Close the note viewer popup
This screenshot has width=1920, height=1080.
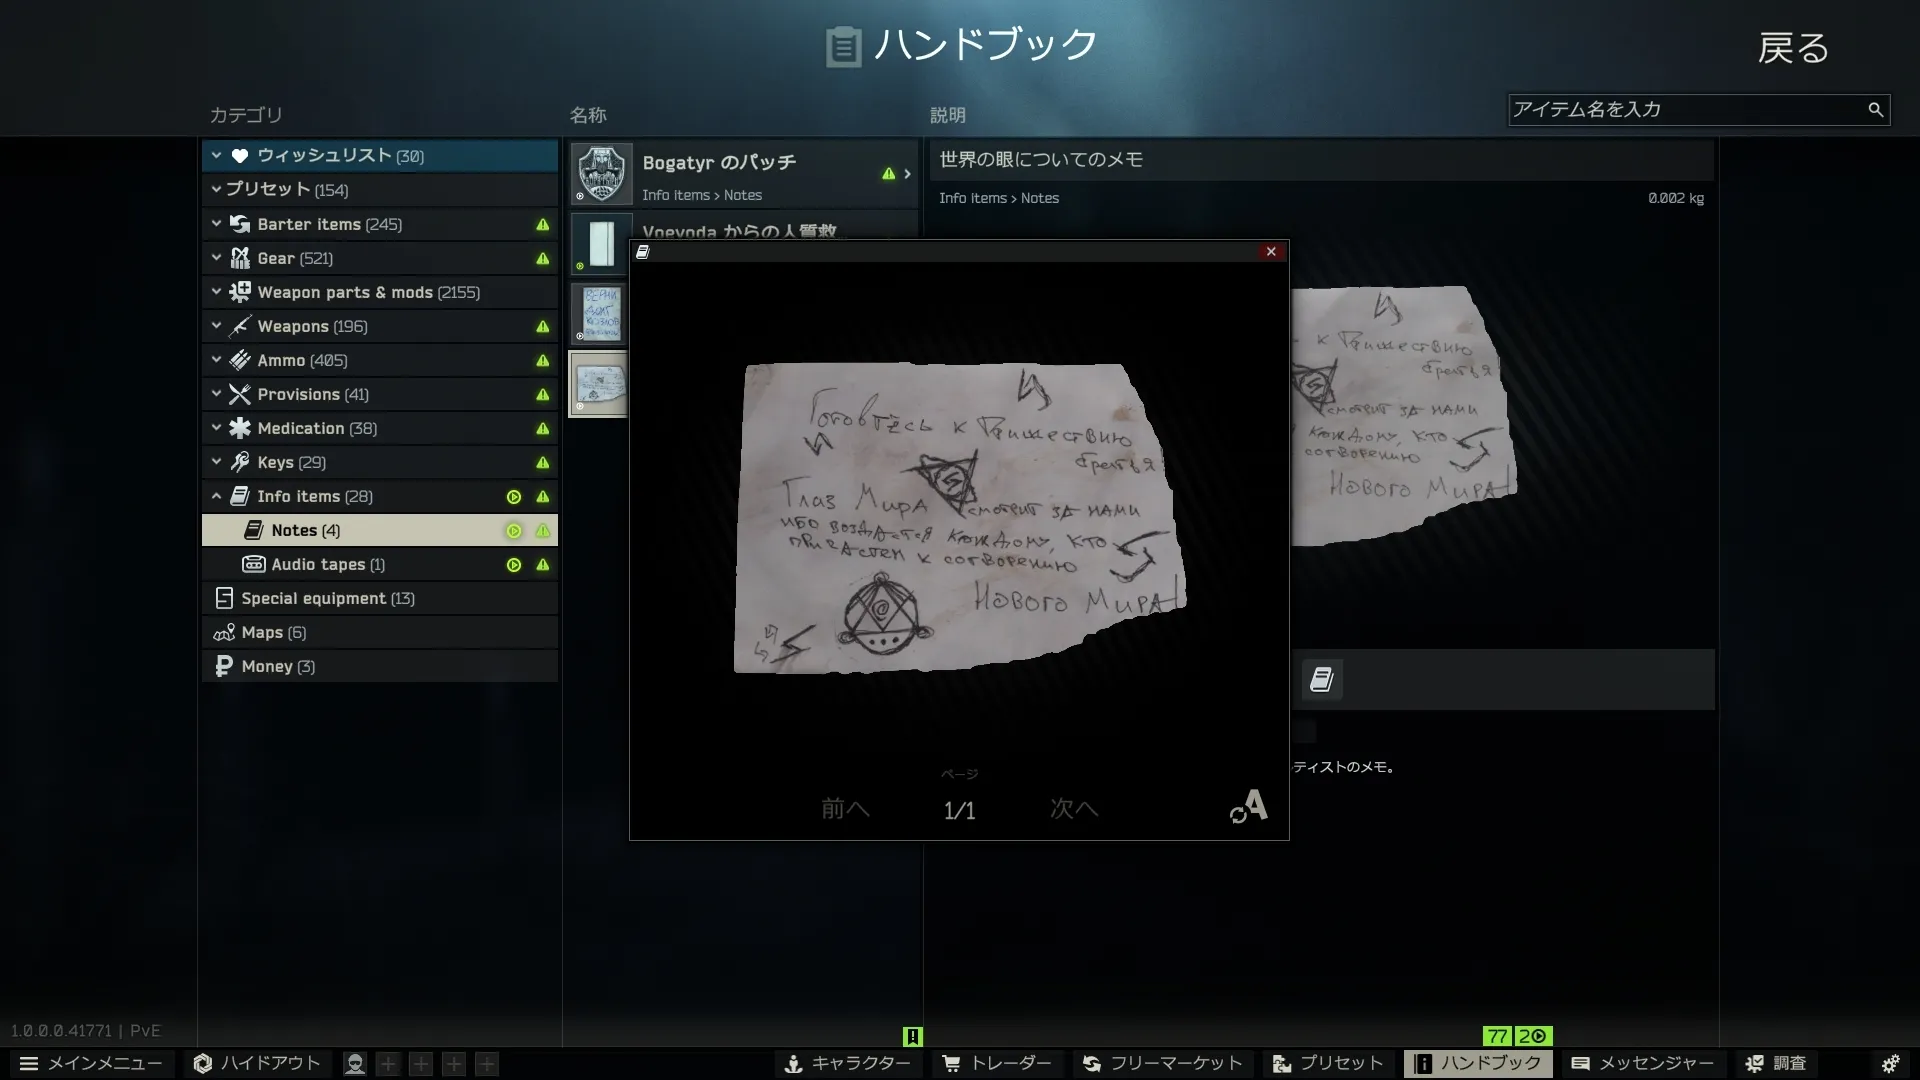(1271, 252)
